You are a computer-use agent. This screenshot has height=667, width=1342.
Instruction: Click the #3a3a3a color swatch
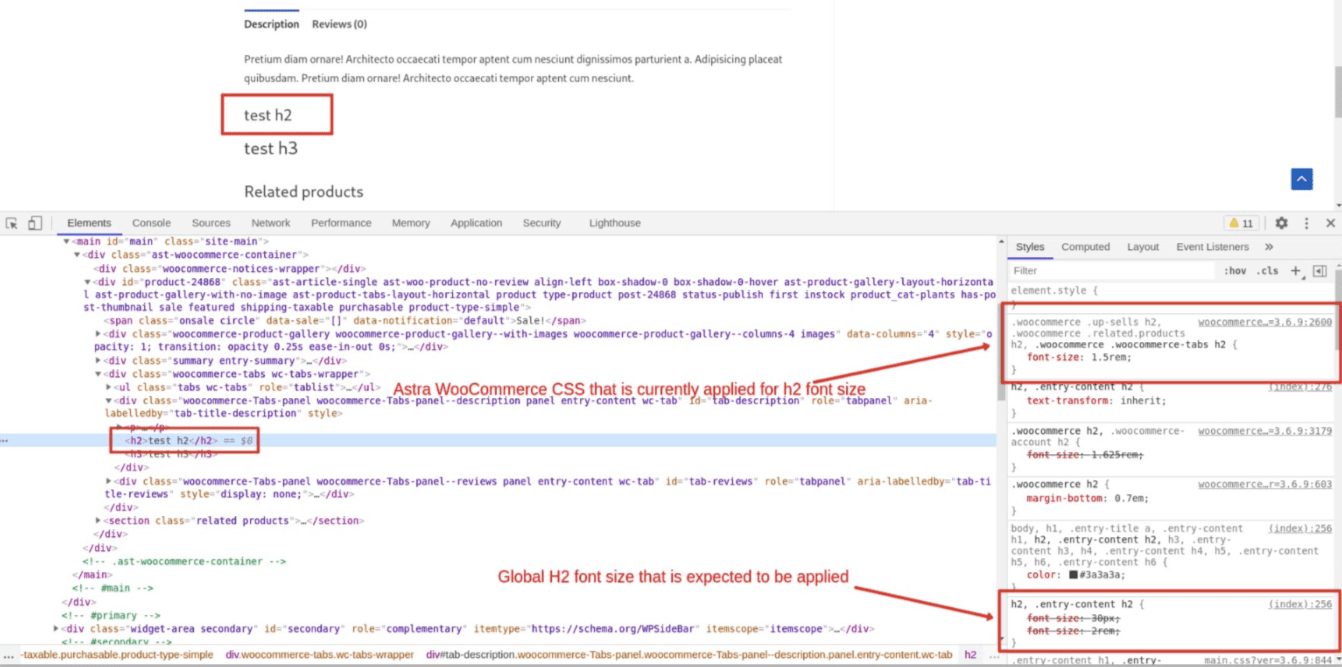(1074, 575)
